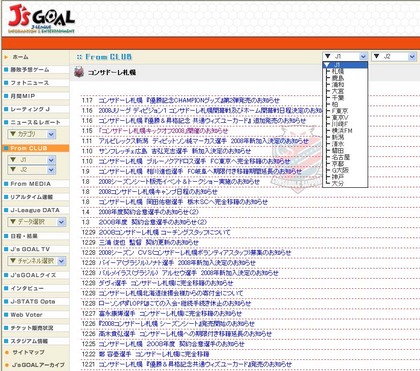Select the highlighted J1 header option in list
This screenshot has width=420, height=371.
tap(345, 65)
